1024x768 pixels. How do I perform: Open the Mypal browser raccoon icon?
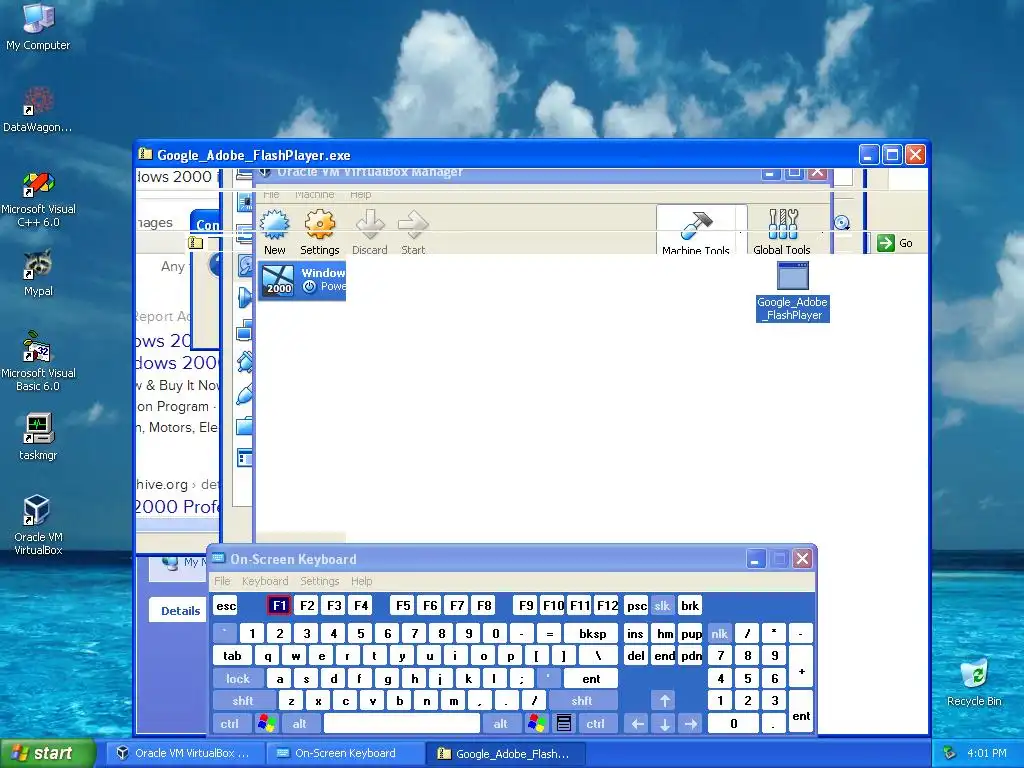[38, 273]
